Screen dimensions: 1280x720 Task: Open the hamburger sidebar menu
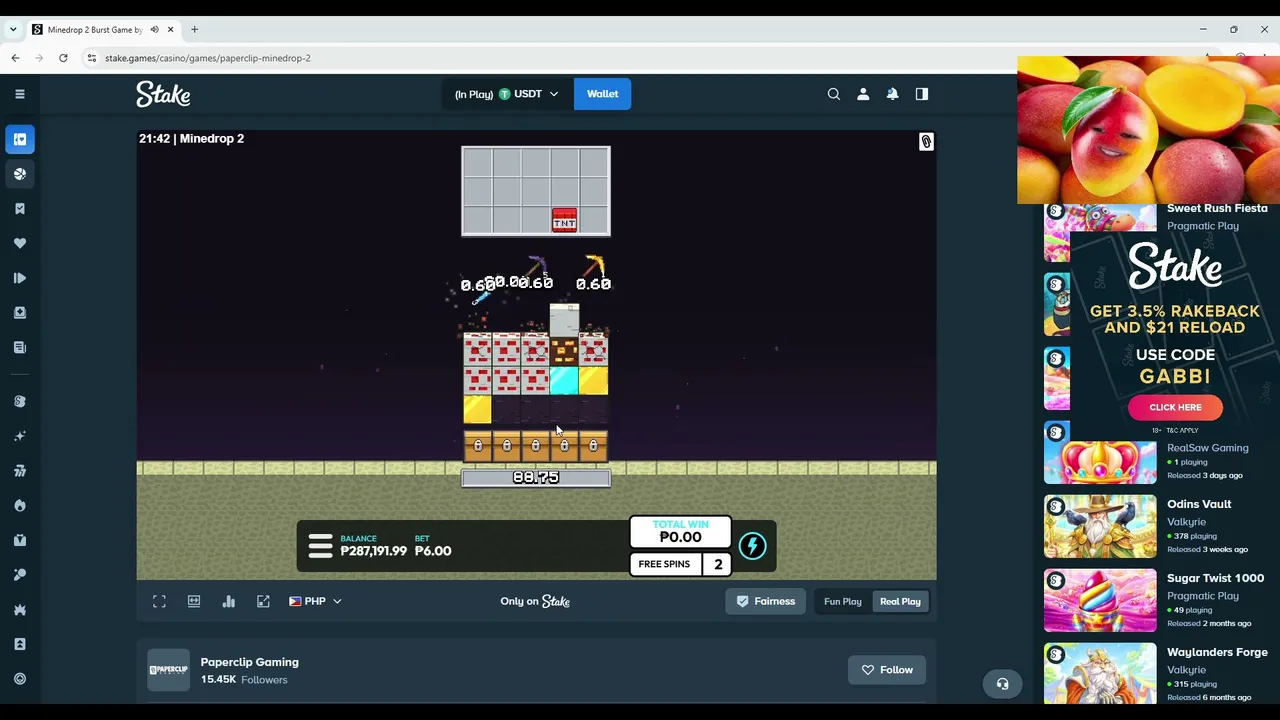(19, 94)
